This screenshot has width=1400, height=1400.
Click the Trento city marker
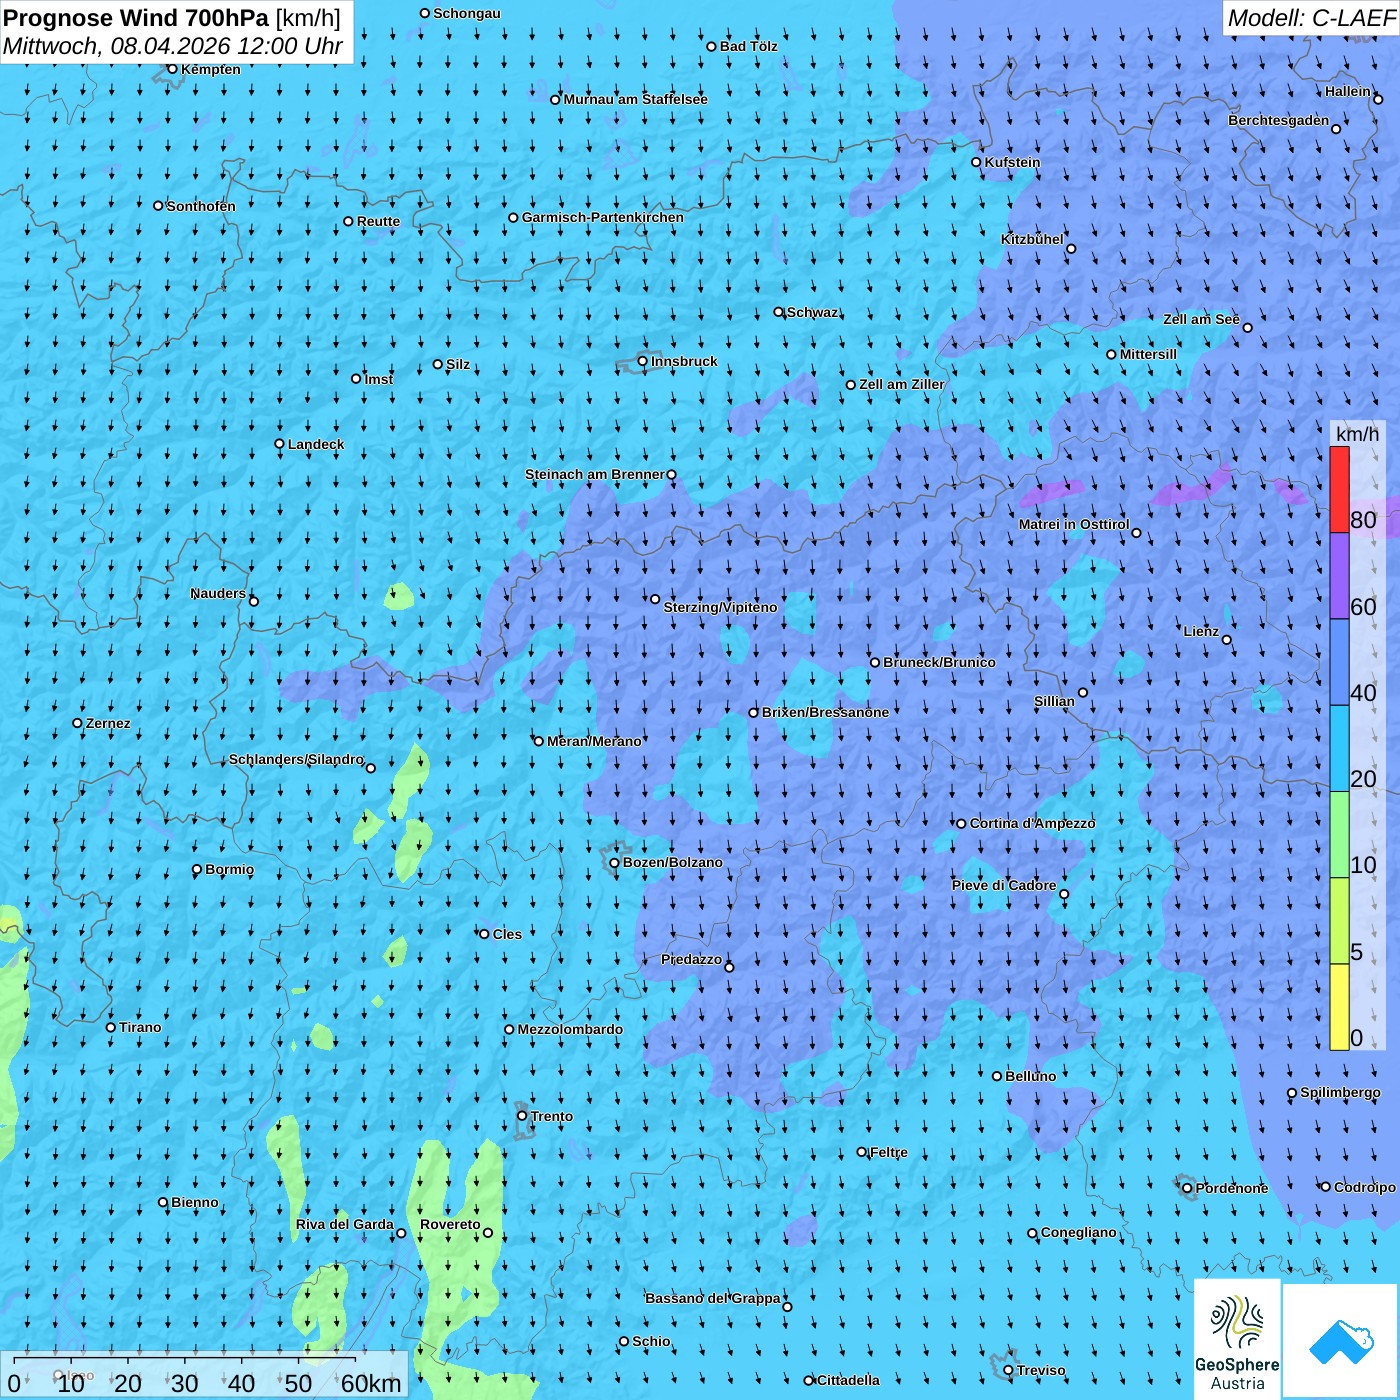click(522, 1116)
